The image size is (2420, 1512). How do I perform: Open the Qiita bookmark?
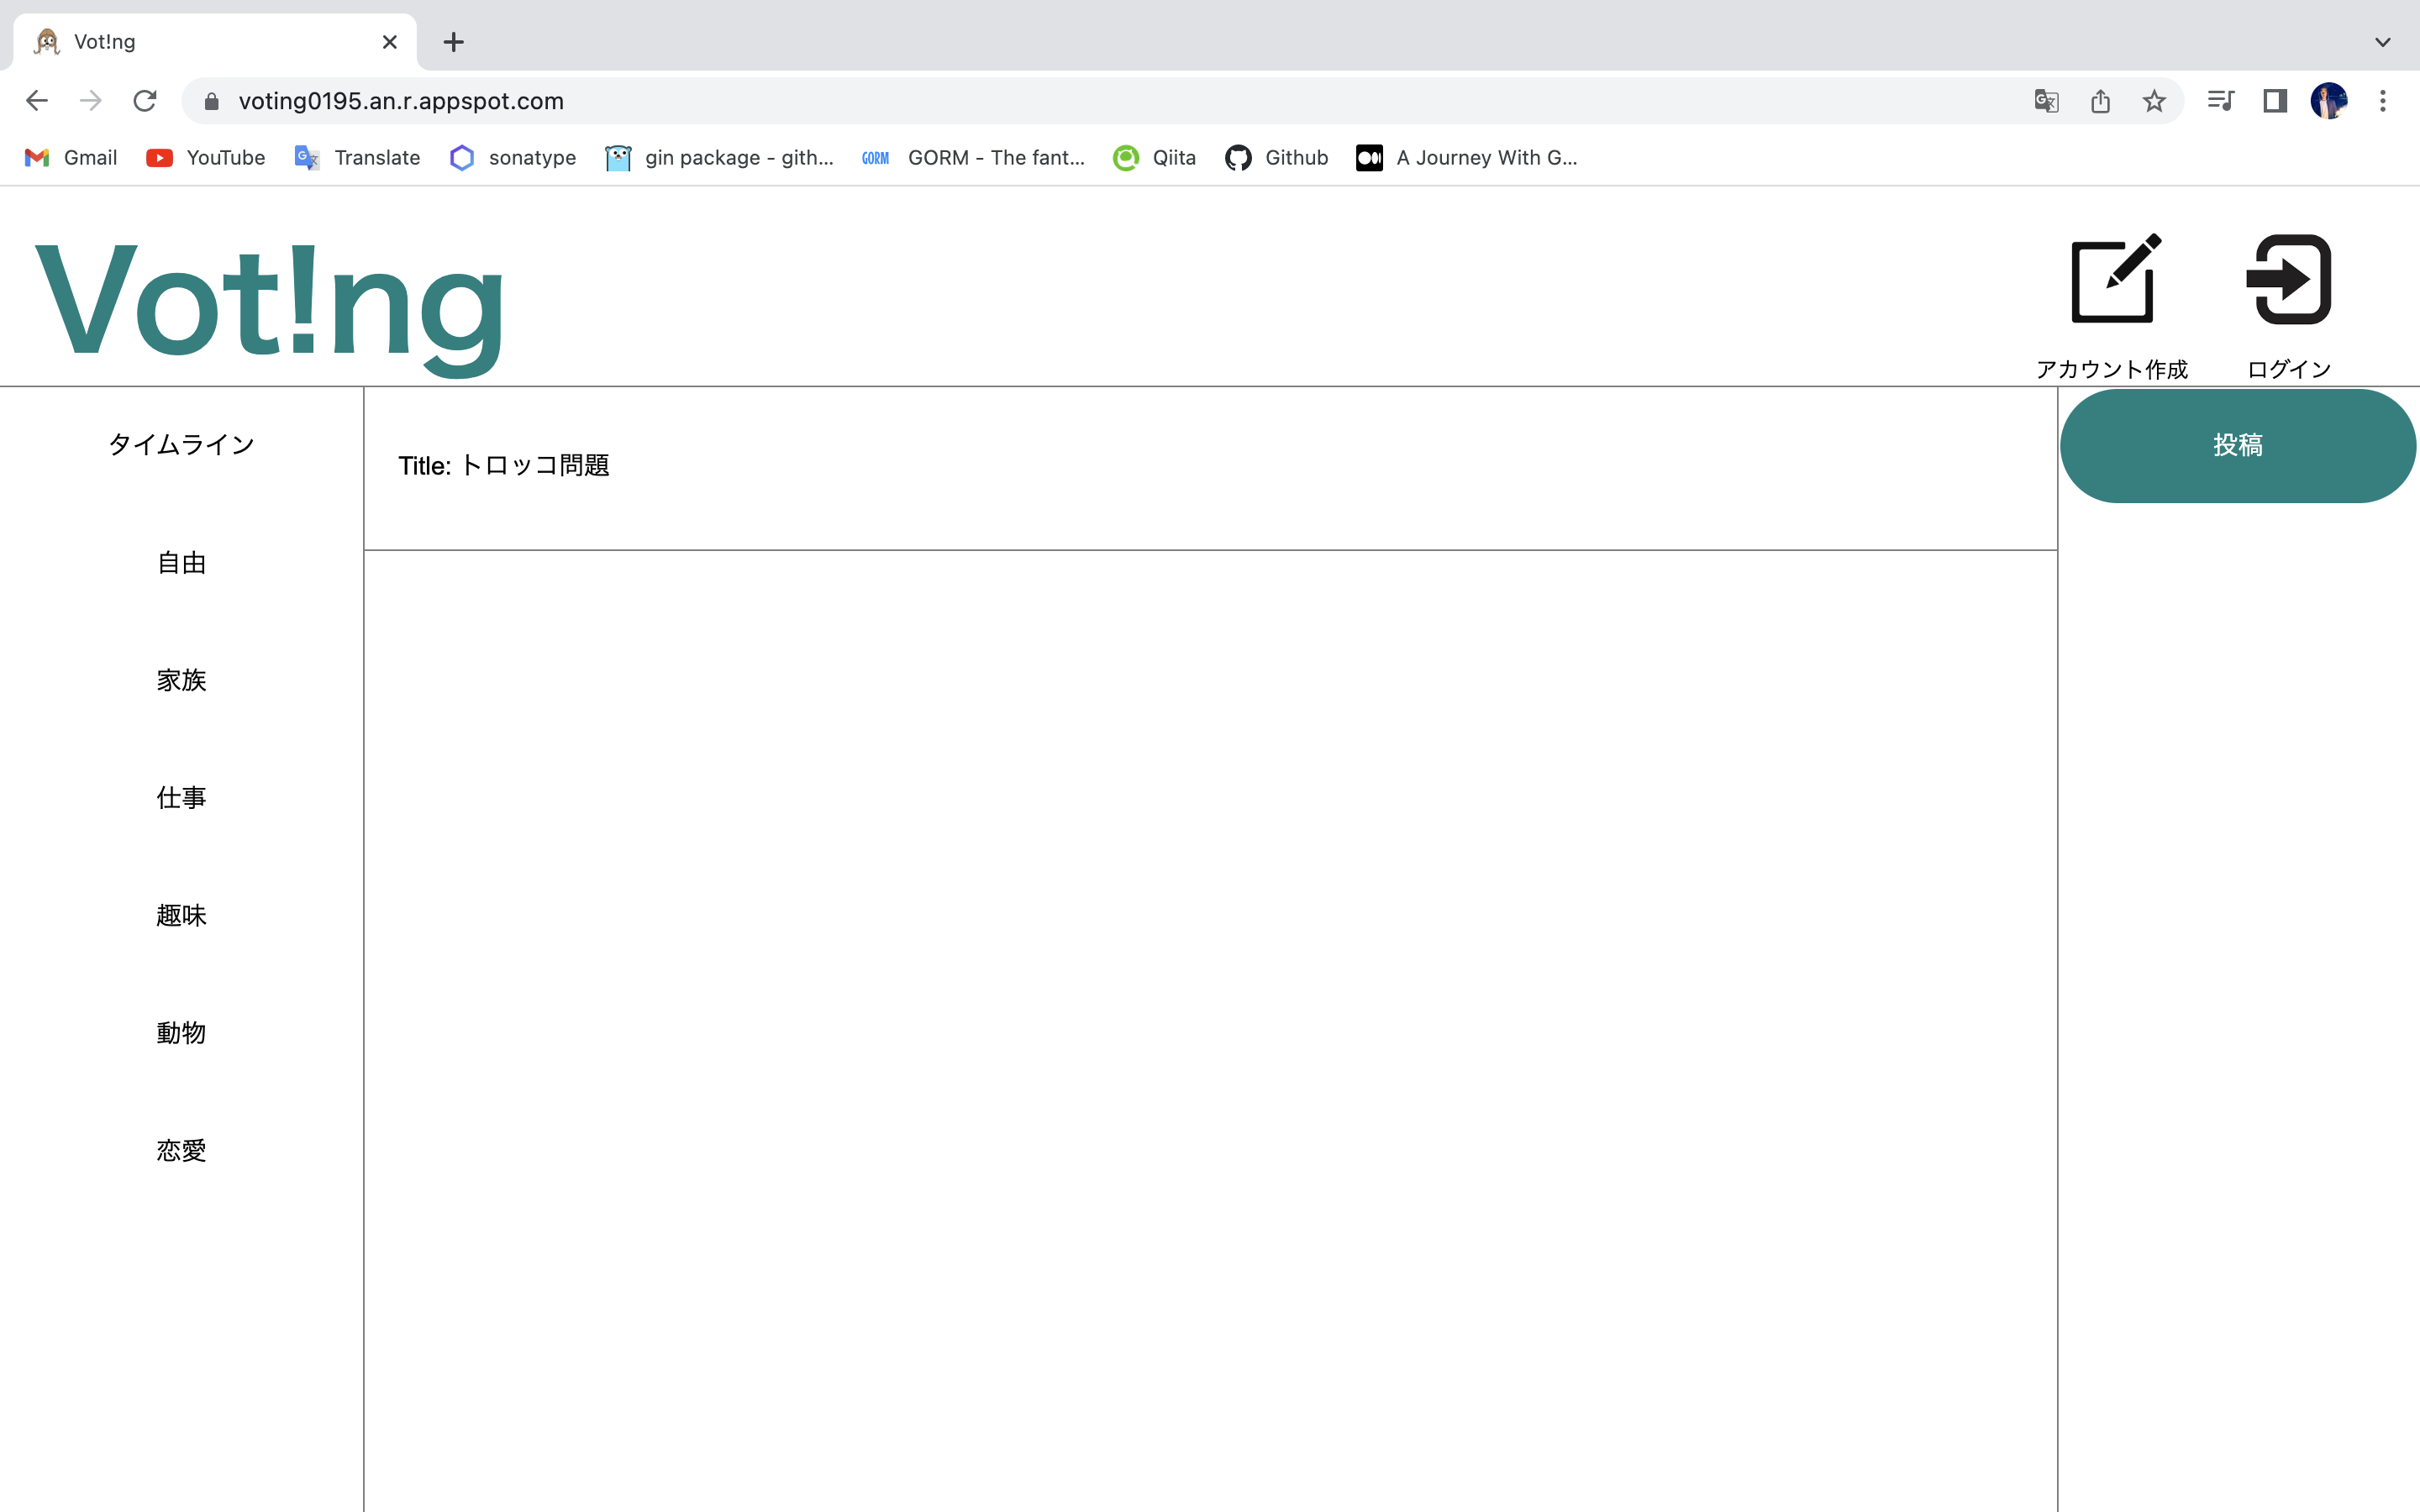(x=1154, y=158)
